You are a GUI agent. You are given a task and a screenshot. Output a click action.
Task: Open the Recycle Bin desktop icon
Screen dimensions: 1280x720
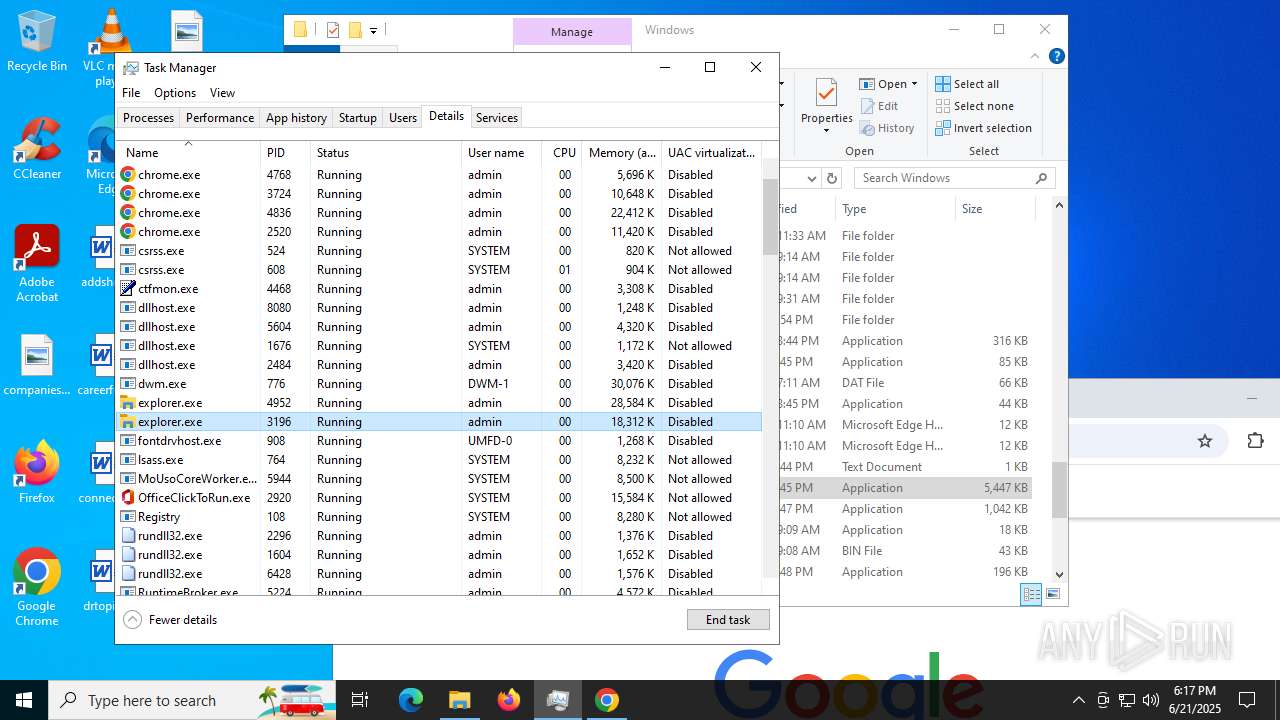(x=37, y=42)
